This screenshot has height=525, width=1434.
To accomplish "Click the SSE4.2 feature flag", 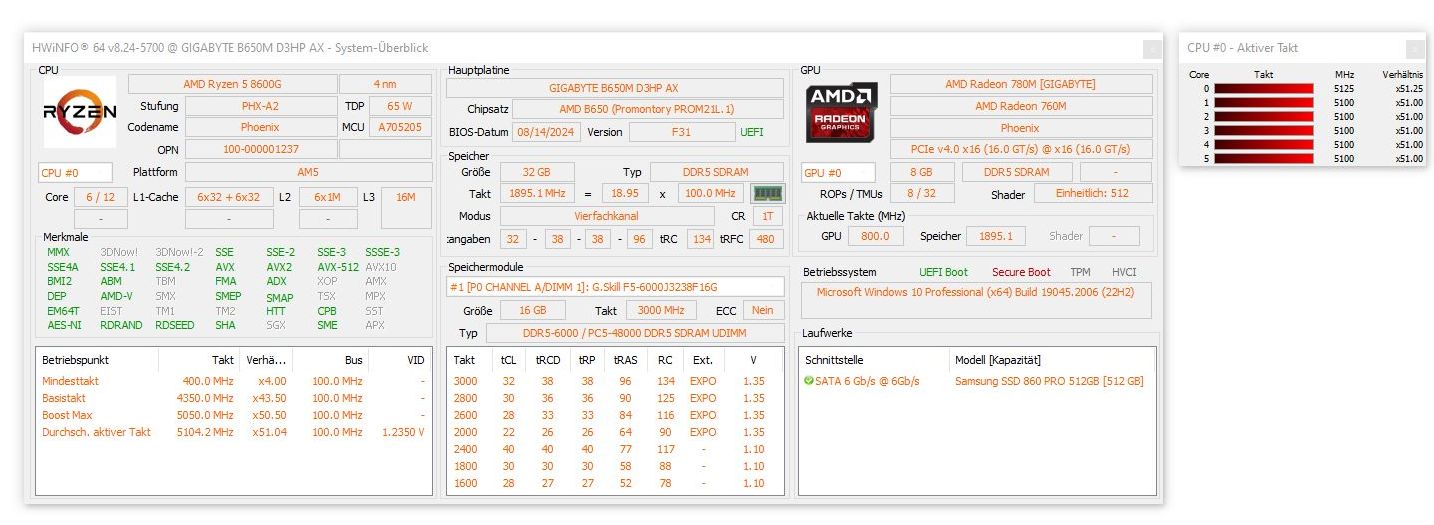I will pos(172,267).
